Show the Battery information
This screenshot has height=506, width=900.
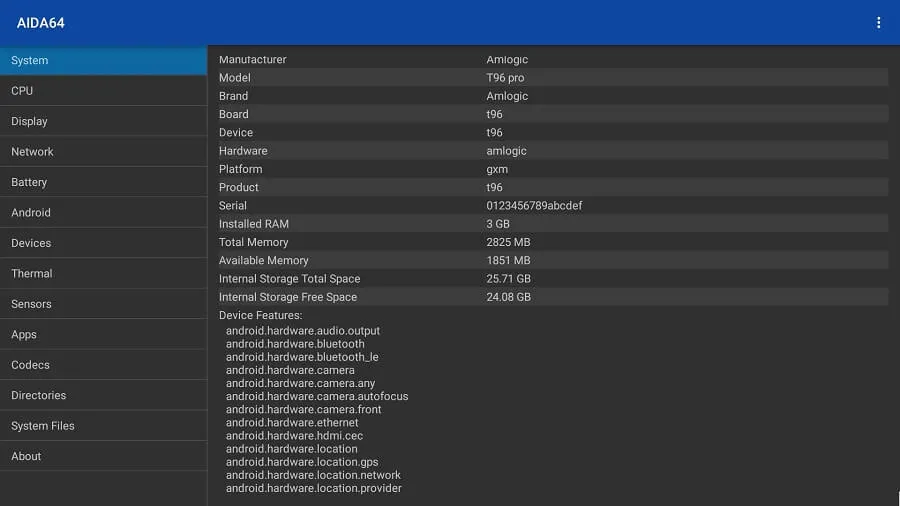click(103, 182)
